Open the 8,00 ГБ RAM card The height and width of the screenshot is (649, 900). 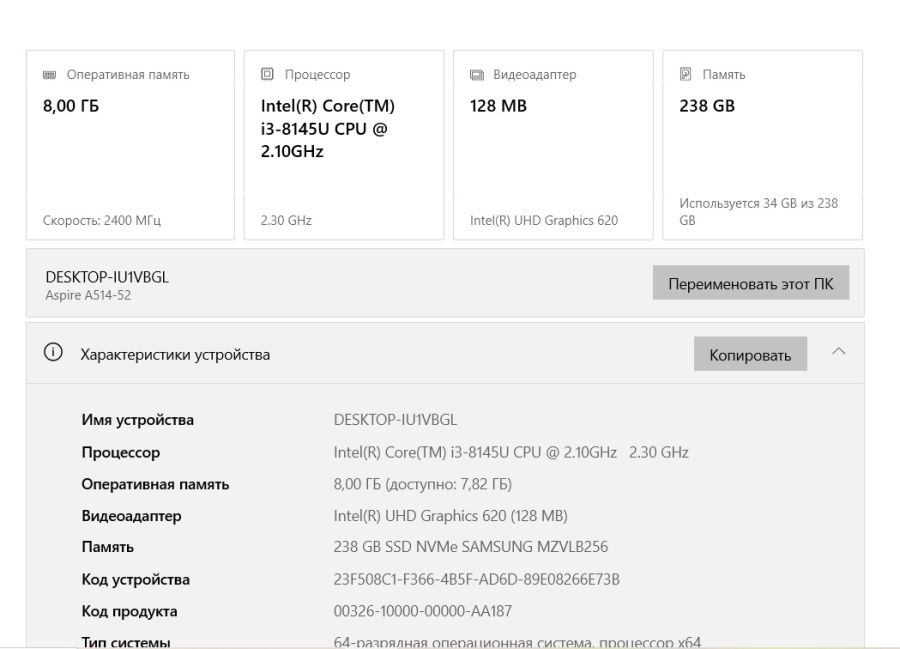pos(130,145)
